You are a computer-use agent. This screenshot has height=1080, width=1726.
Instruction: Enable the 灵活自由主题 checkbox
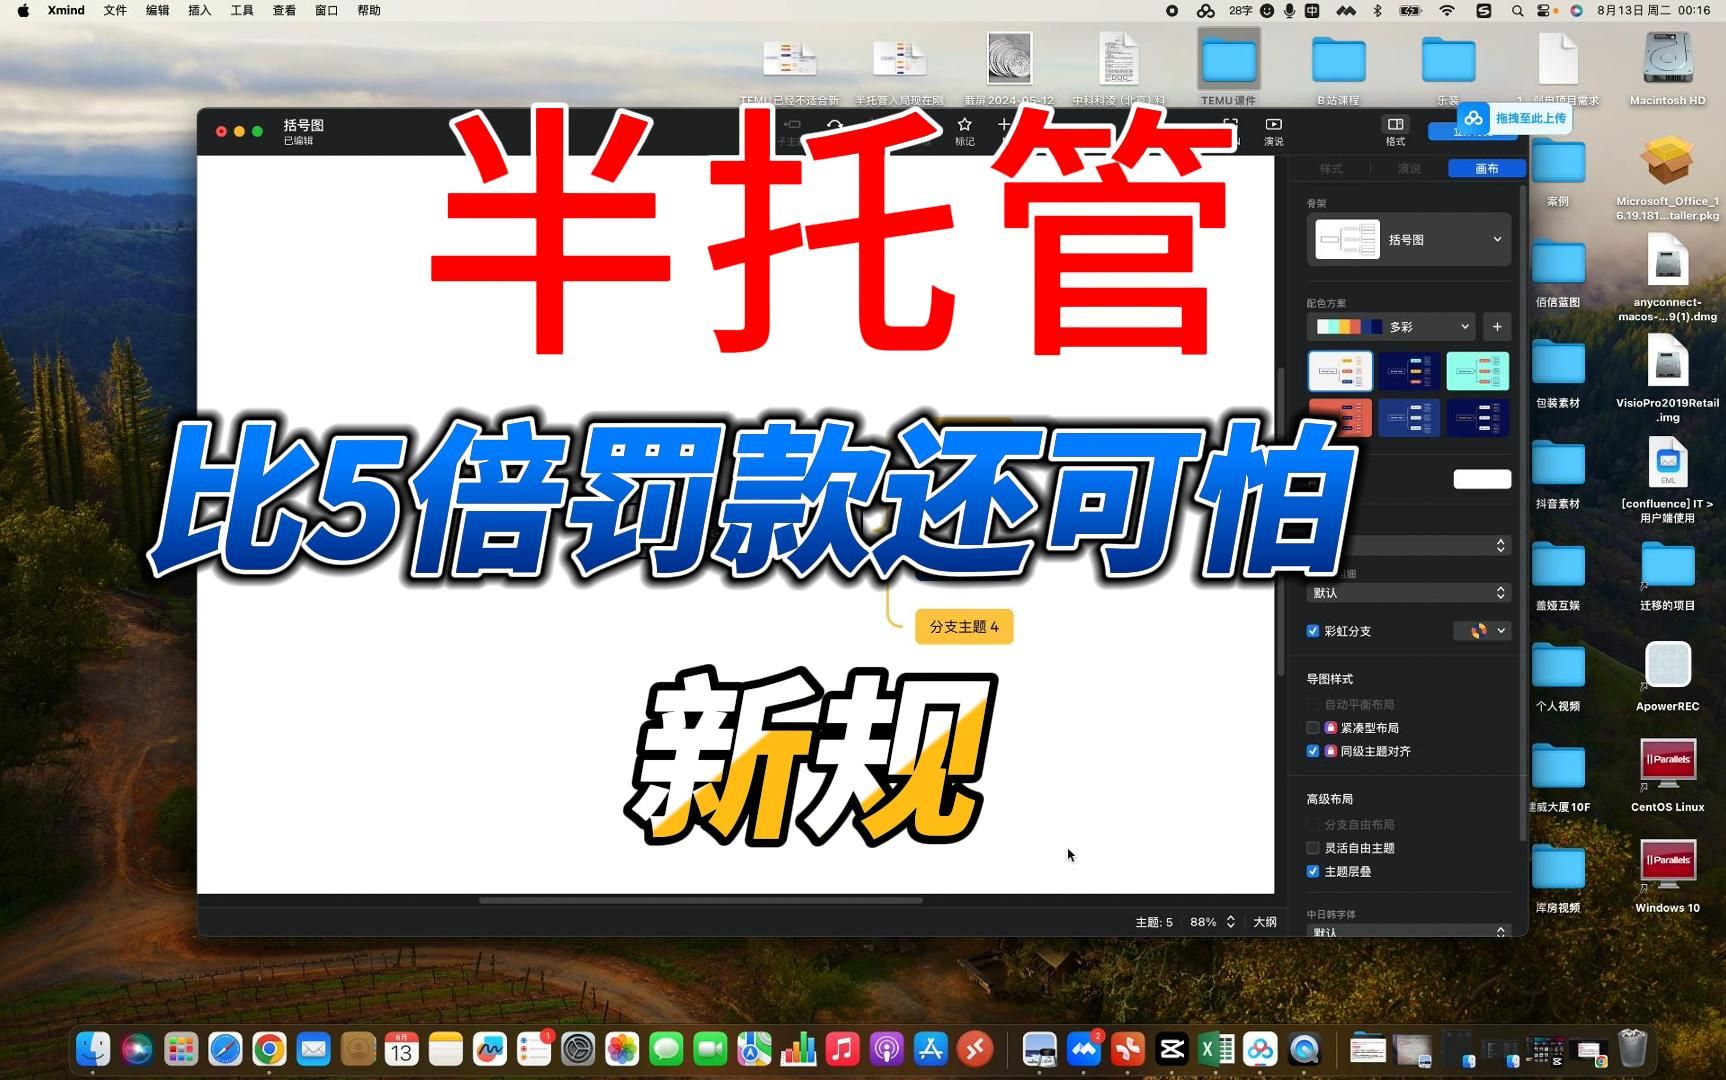[1313, 848]
